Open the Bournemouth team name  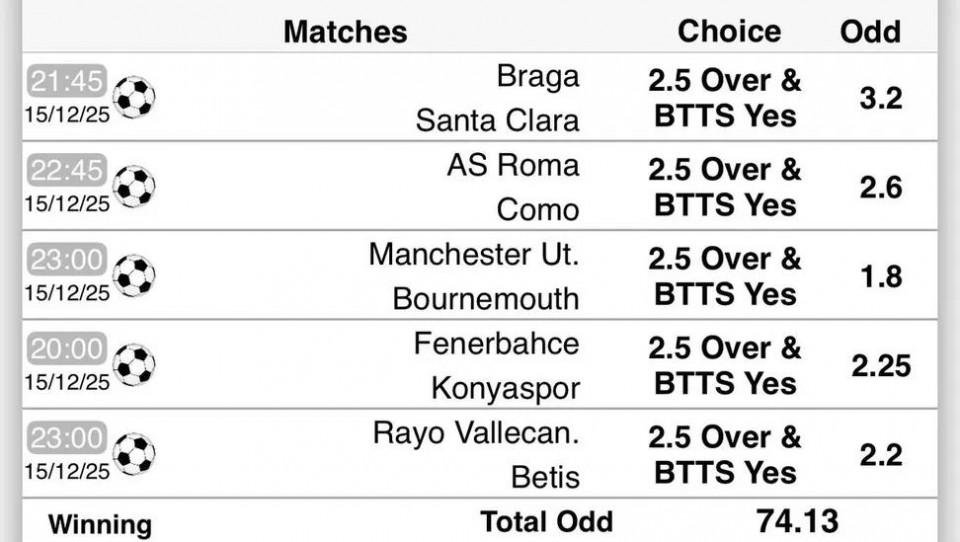(x=485, y=298)
